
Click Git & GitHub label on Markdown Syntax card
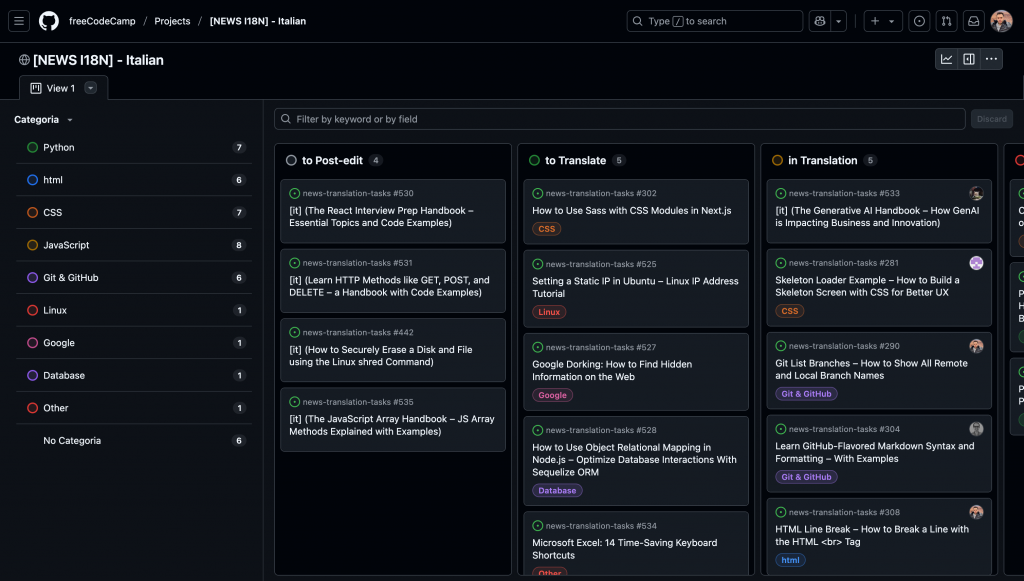click(x=807, y=477)
